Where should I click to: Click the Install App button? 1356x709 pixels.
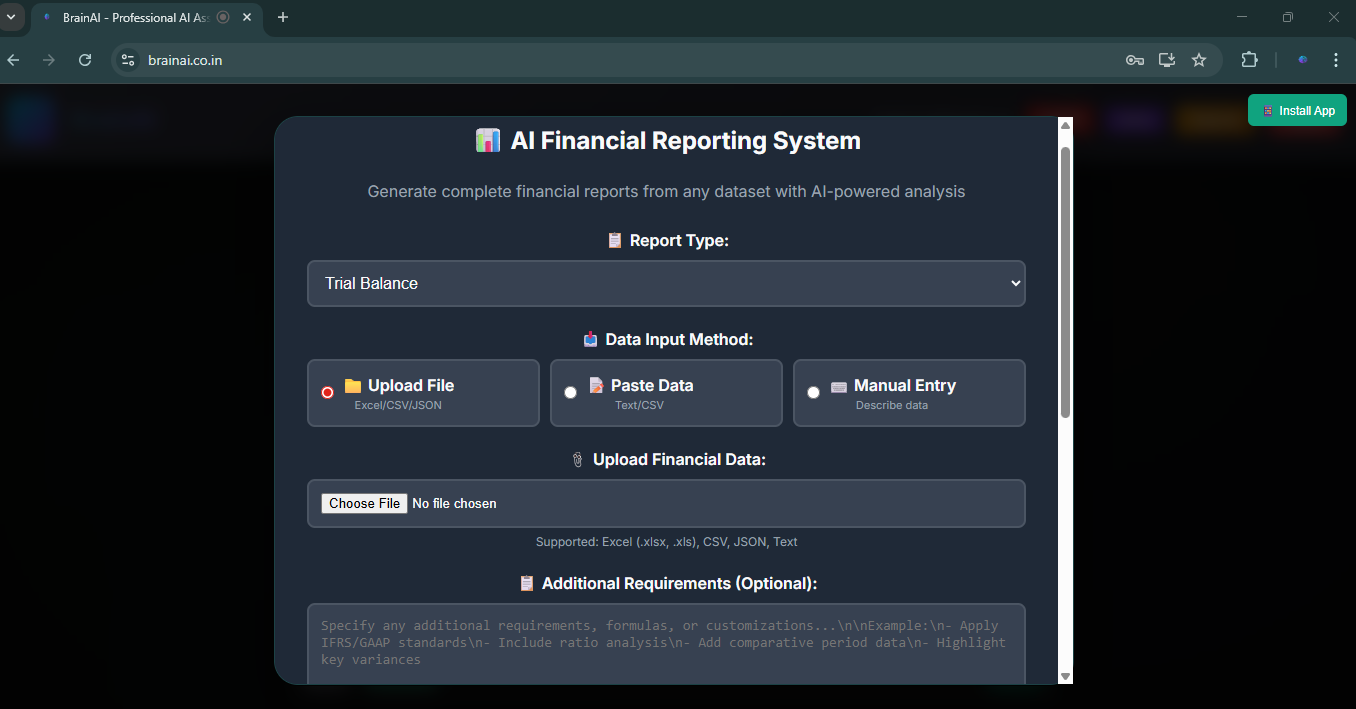point(1297,110)
